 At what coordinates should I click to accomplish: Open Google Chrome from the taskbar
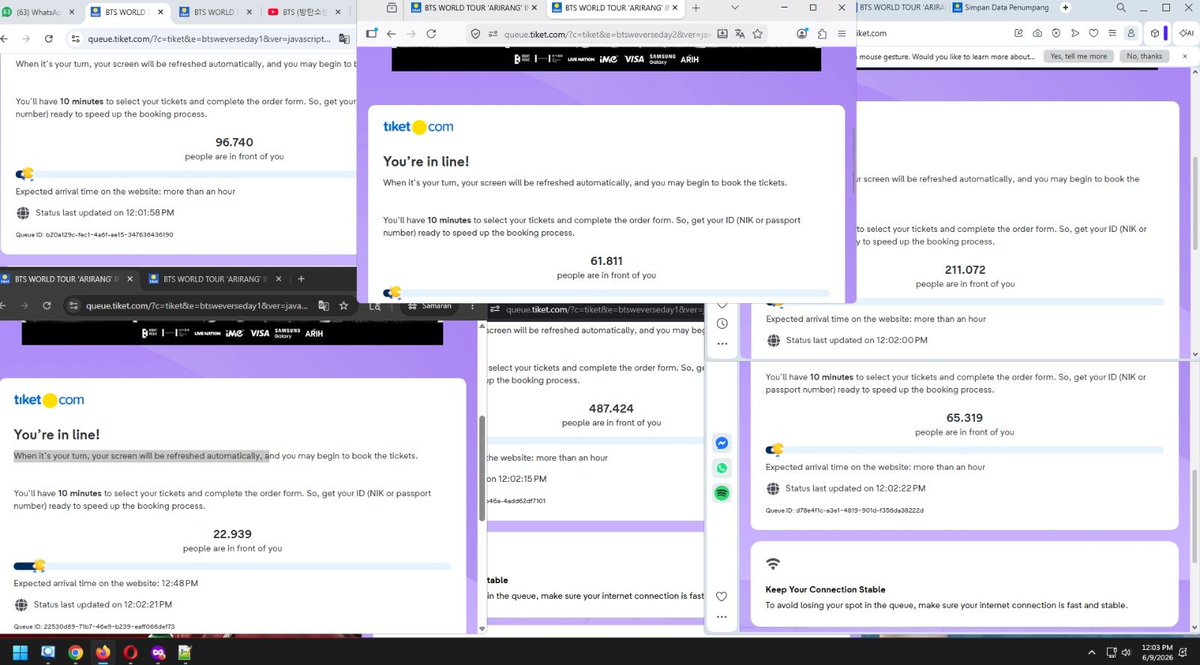click(75, 653)
